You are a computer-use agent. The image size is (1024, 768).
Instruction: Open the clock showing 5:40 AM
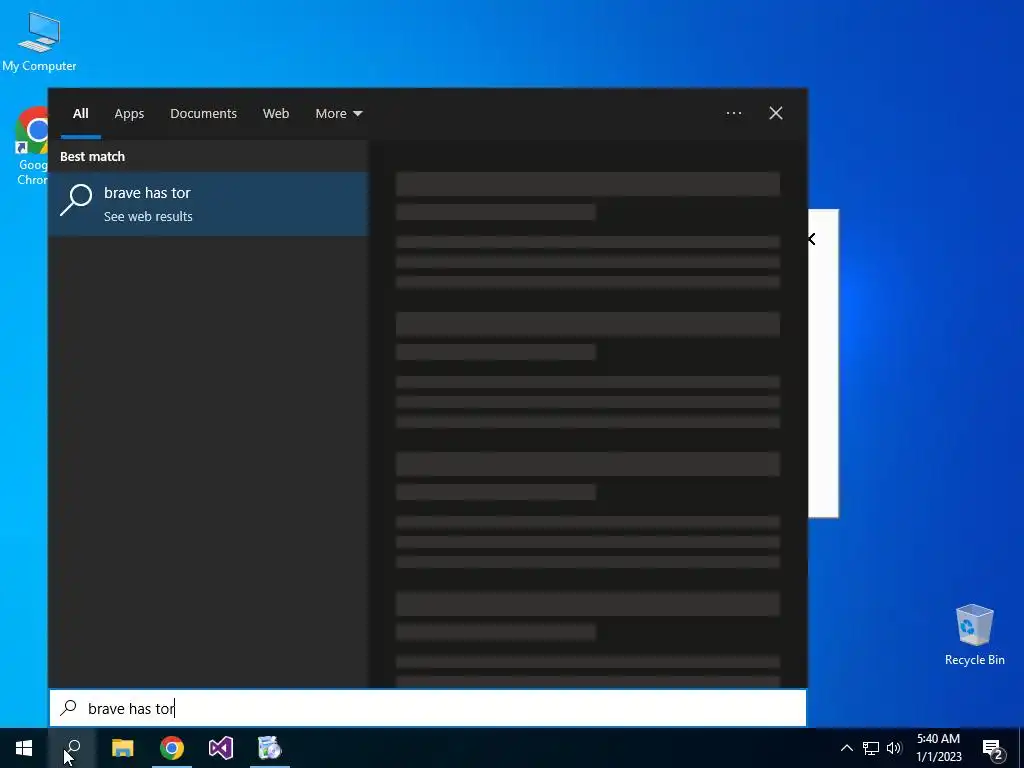click(938, 748)
